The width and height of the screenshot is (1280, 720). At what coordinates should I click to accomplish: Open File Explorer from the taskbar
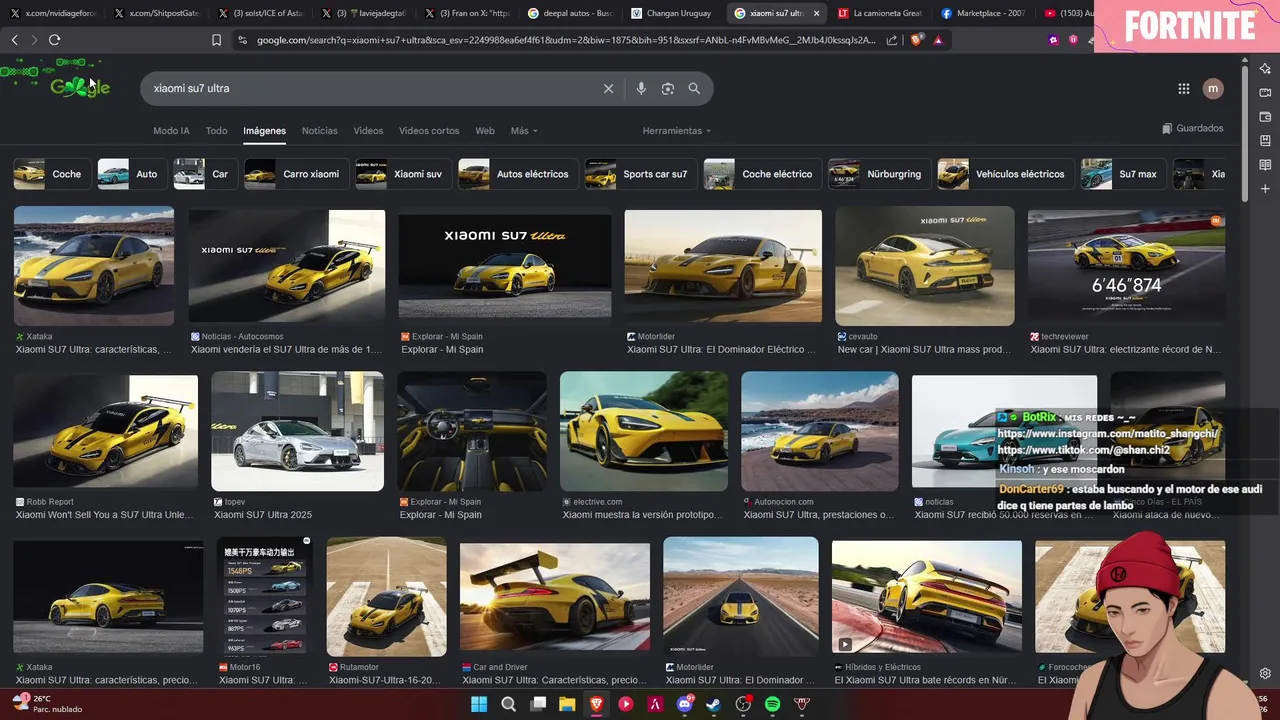567,704
